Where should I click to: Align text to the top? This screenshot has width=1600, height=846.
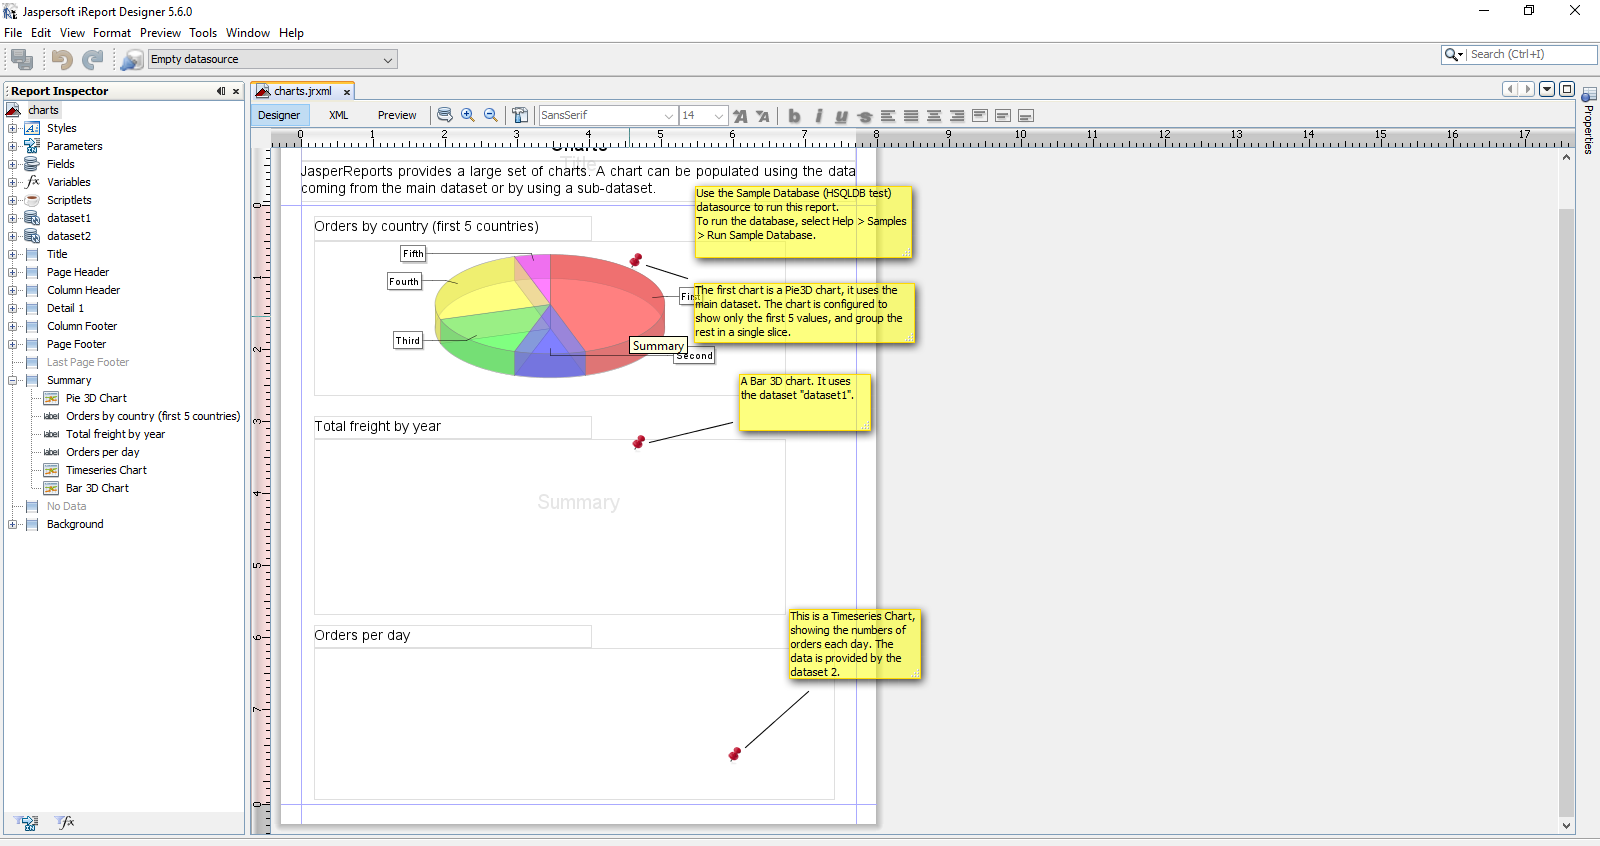[980, 116]
